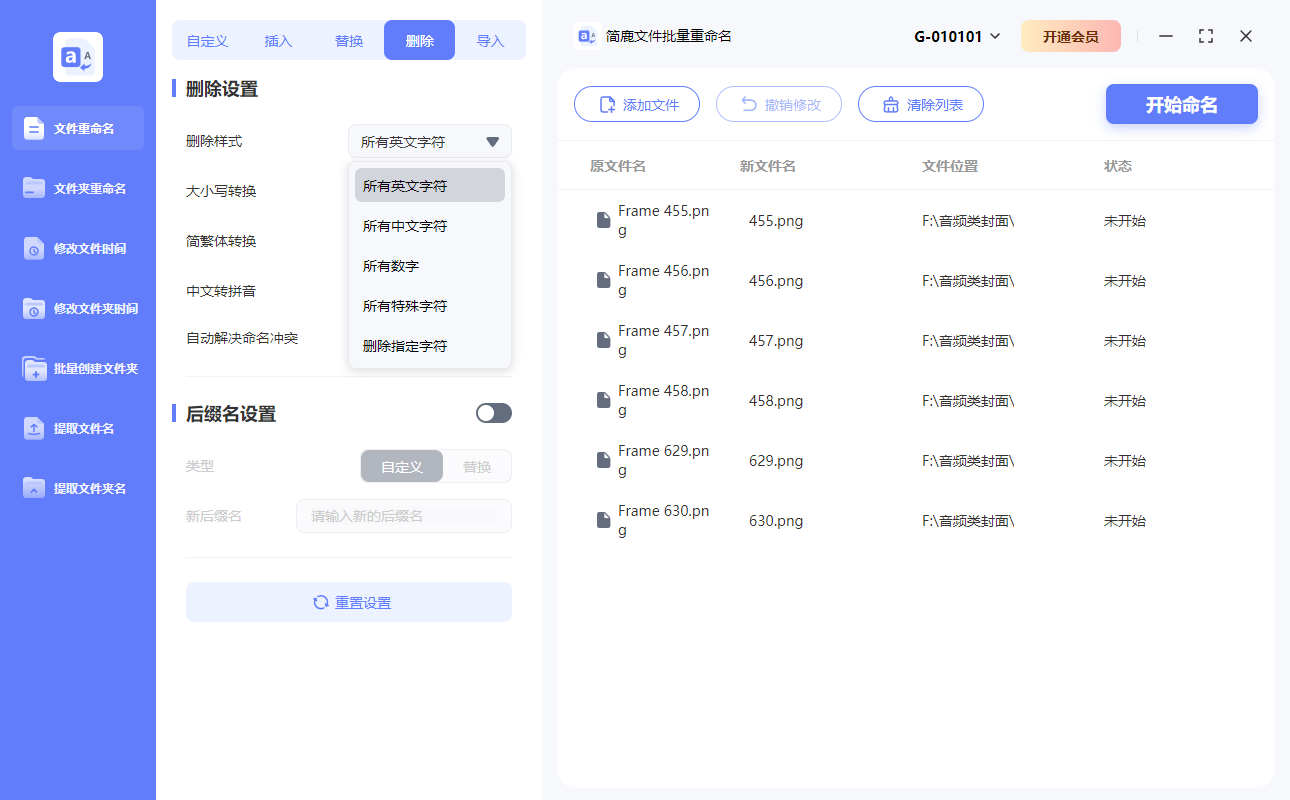Enable the 后缀名设置 switch
Image resolution: width=1290 pixels, height=800 pixels.
pyautogui.click(x=493, y=412)
